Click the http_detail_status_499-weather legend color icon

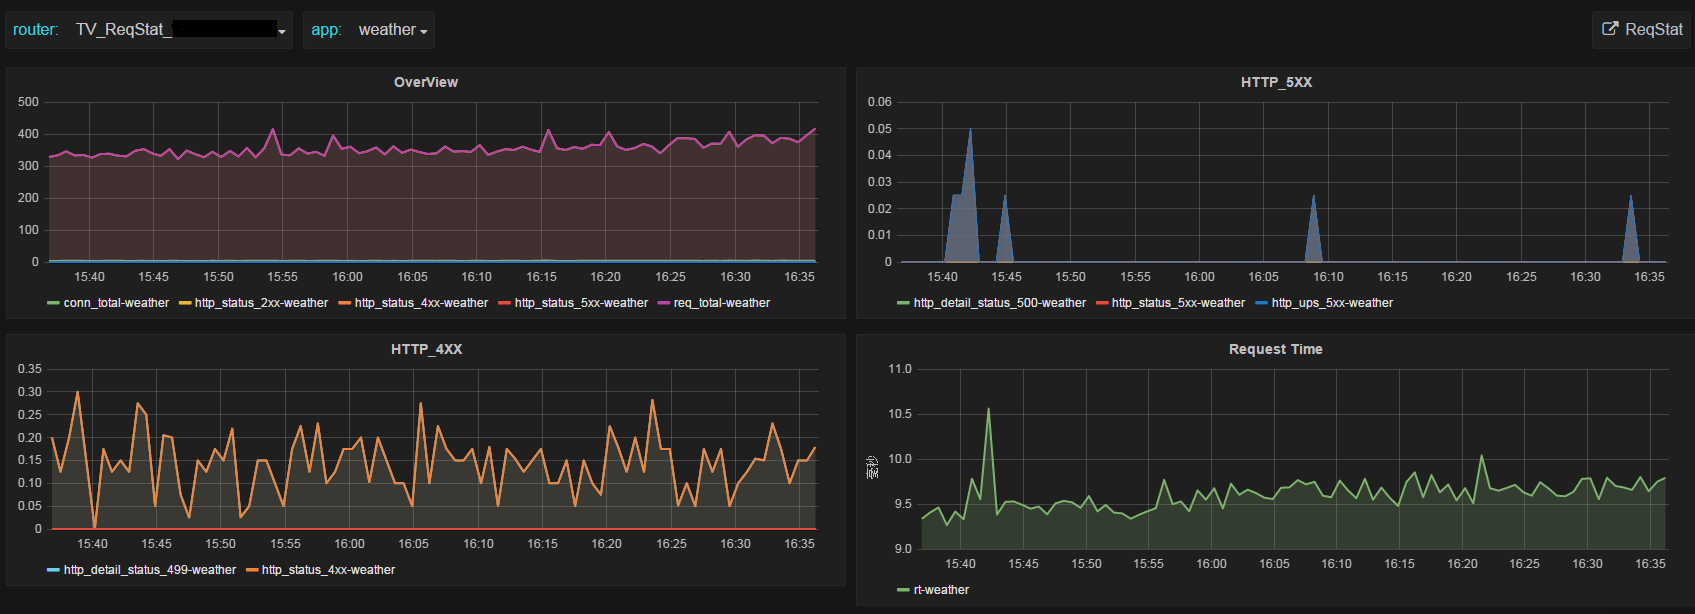[x=53, y=570]
